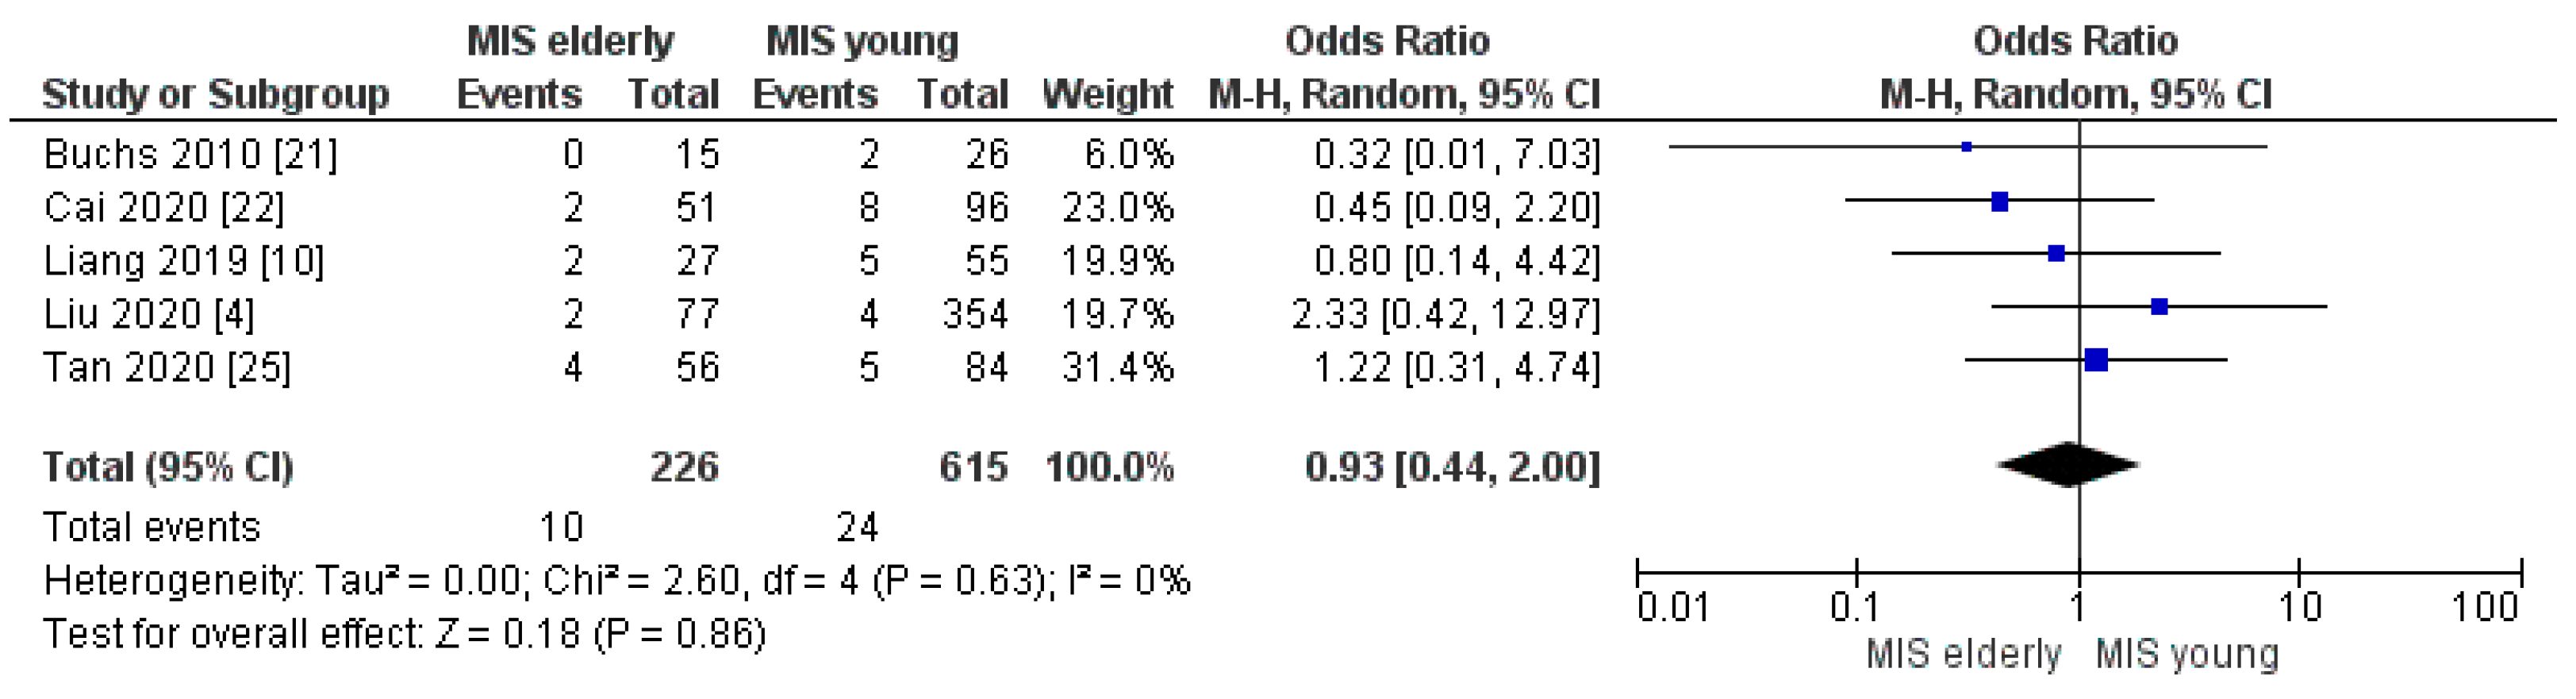Click the 'MIS young' label below the axis
Viewport: 2576px width, 699px height.
(2187, 655)
